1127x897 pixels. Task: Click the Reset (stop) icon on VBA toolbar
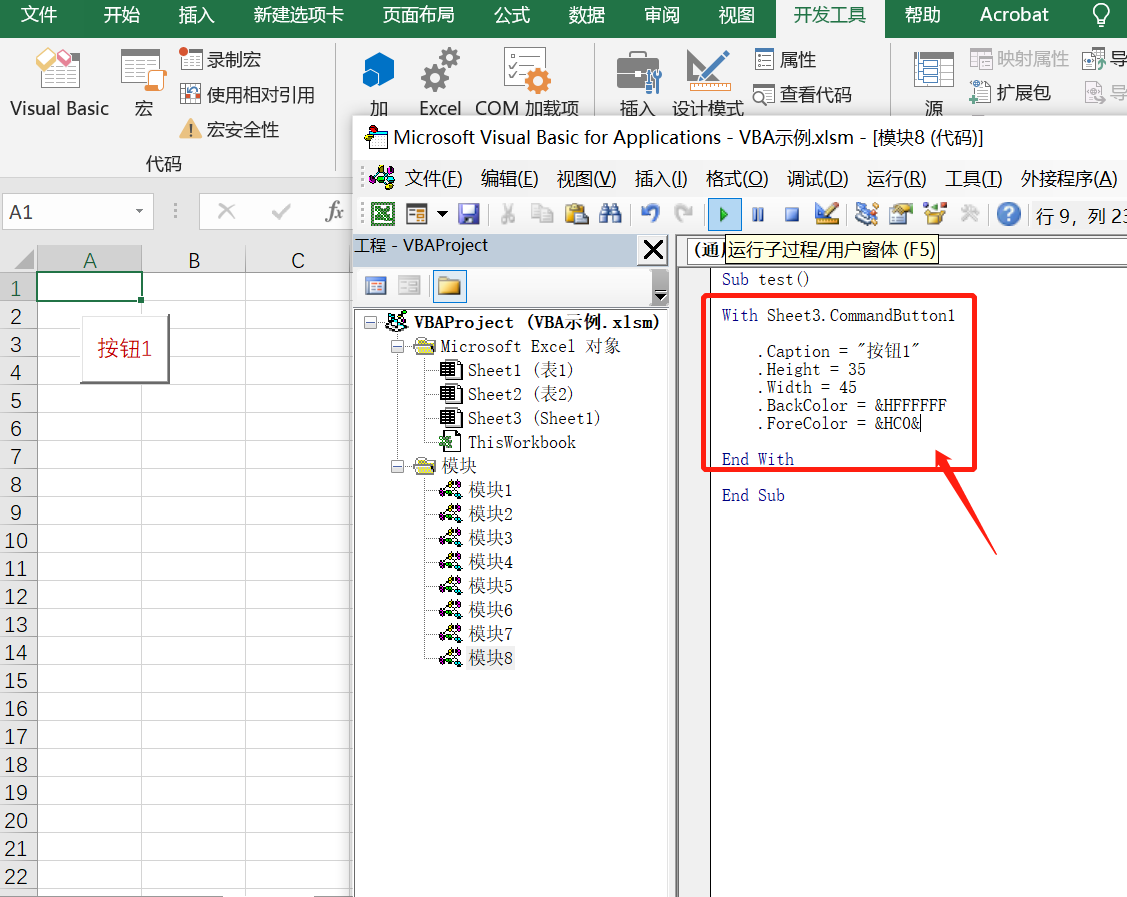[x=790, y=213]
